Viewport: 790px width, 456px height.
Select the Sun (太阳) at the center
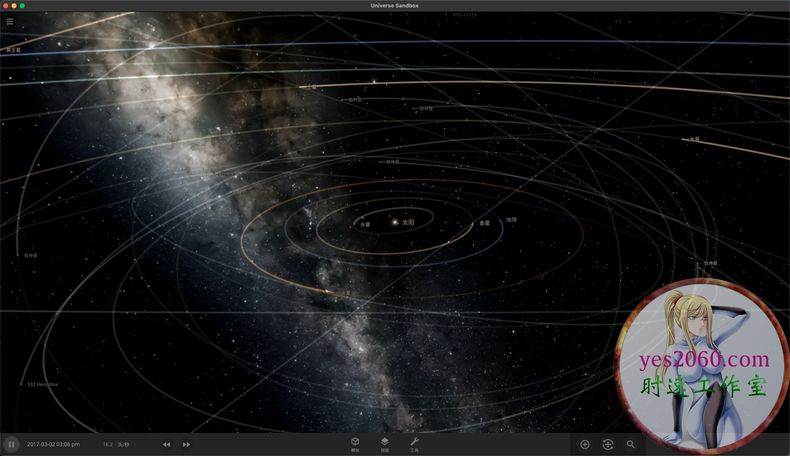tap(395, 222)
